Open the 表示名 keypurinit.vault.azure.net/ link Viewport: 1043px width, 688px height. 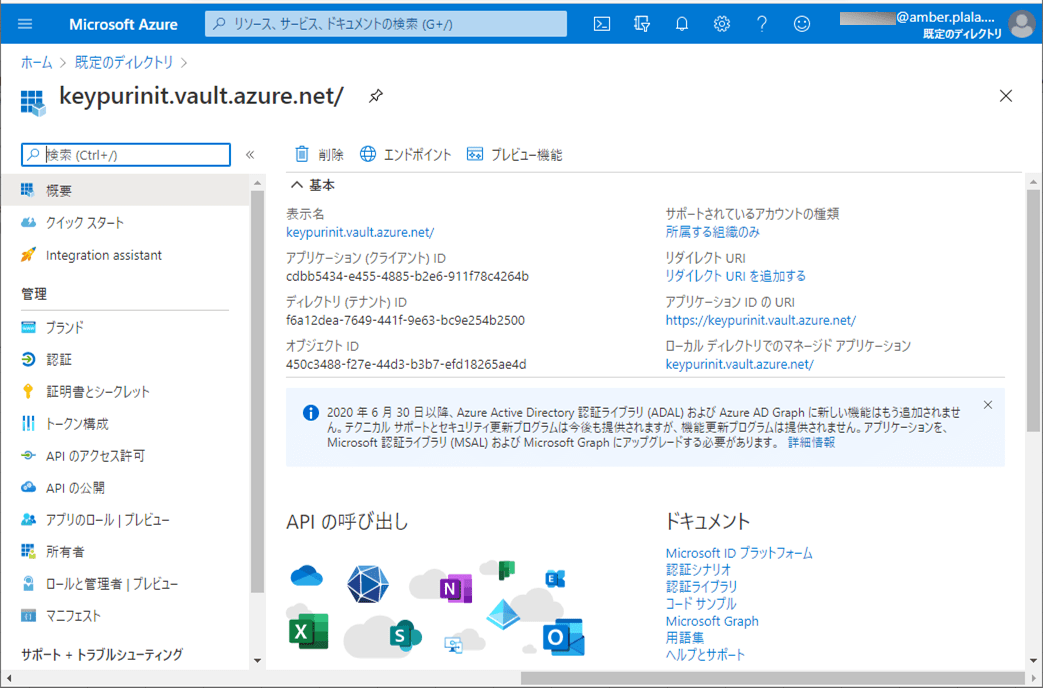[x=360, y=232]
